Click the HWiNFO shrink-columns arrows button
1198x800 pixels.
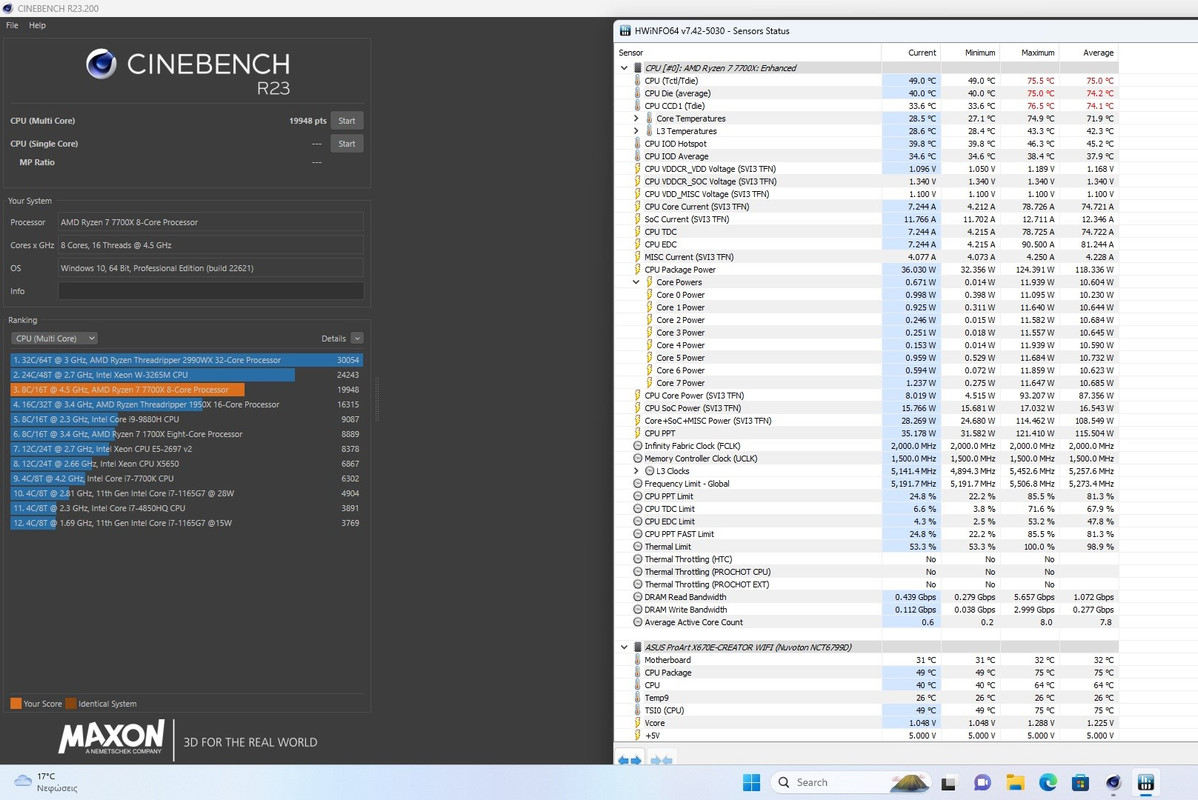(661, 760)
